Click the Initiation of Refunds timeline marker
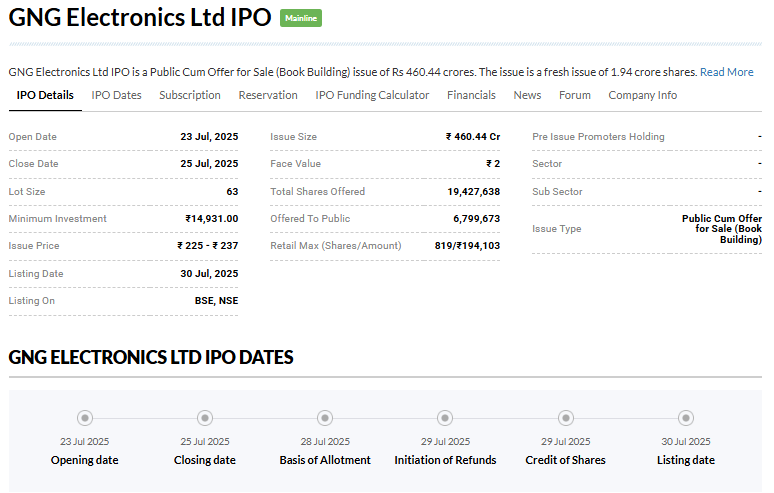The height and width of the screenshot is (493, 774). [445, 418]
